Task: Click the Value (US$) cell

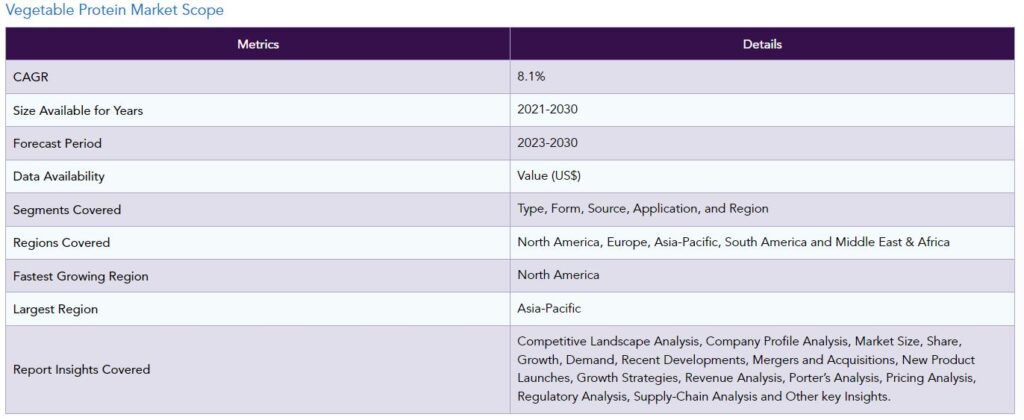Action: 549,176
